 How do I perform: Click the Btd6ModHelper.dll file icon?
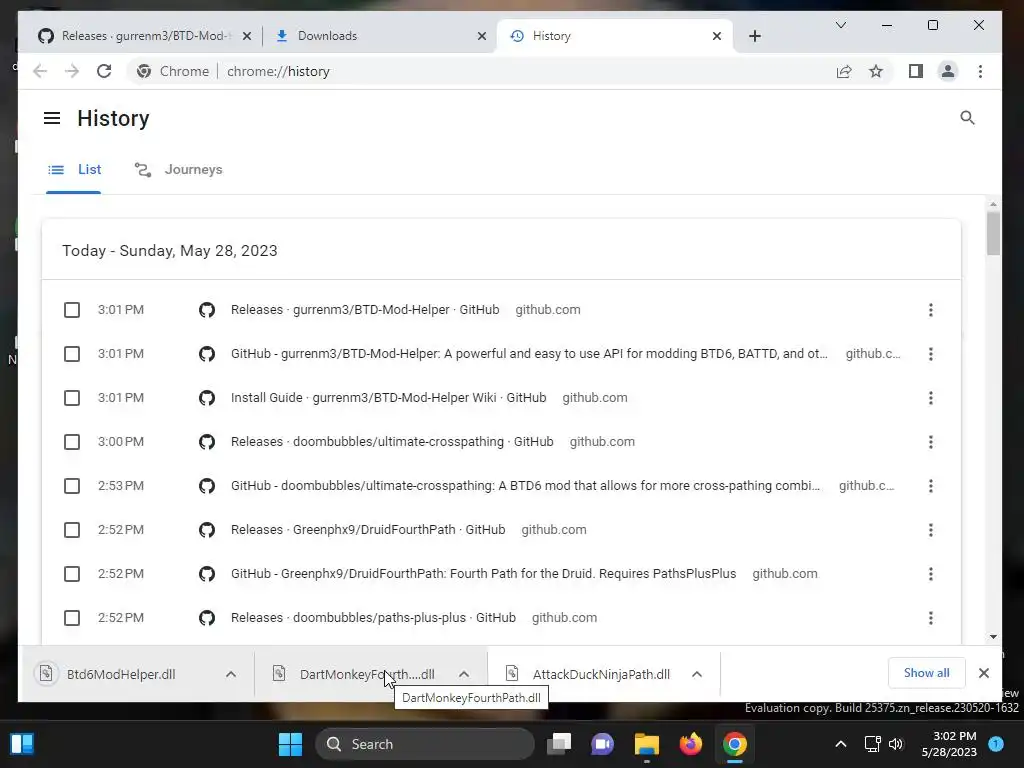point(46,673)
